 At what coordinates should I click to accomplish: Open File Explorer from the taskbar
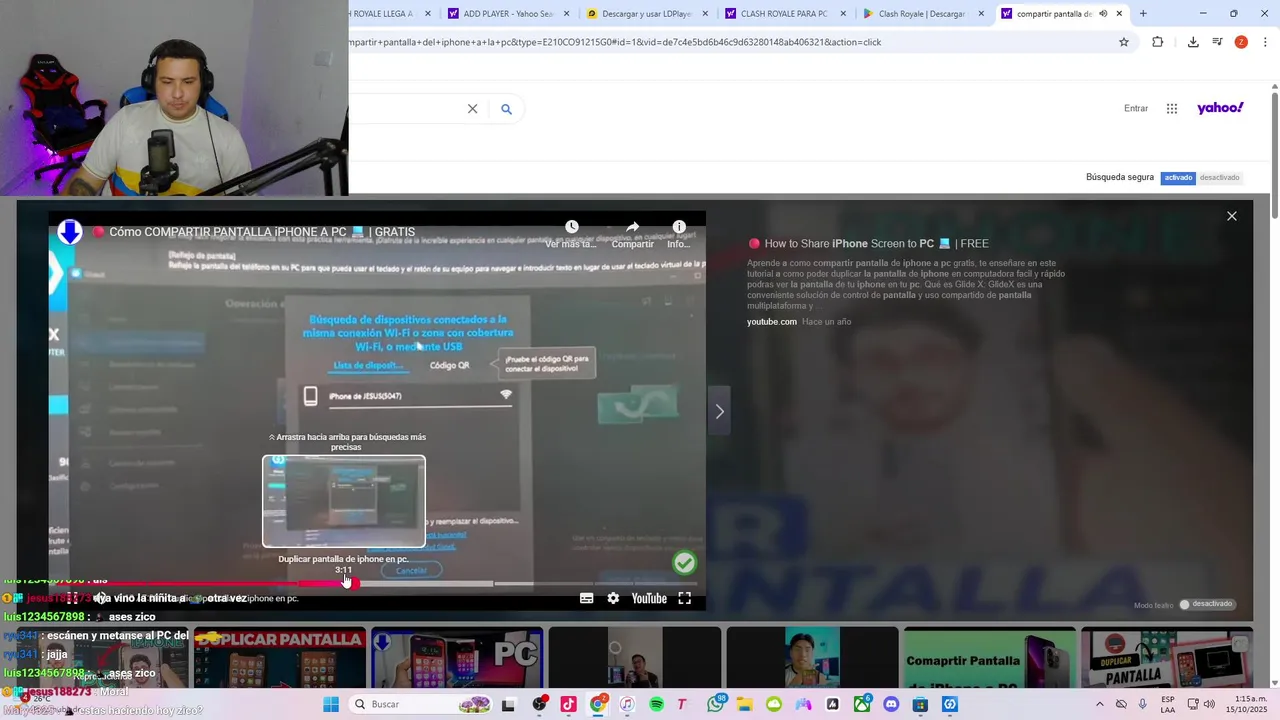[x=745, y=704]
